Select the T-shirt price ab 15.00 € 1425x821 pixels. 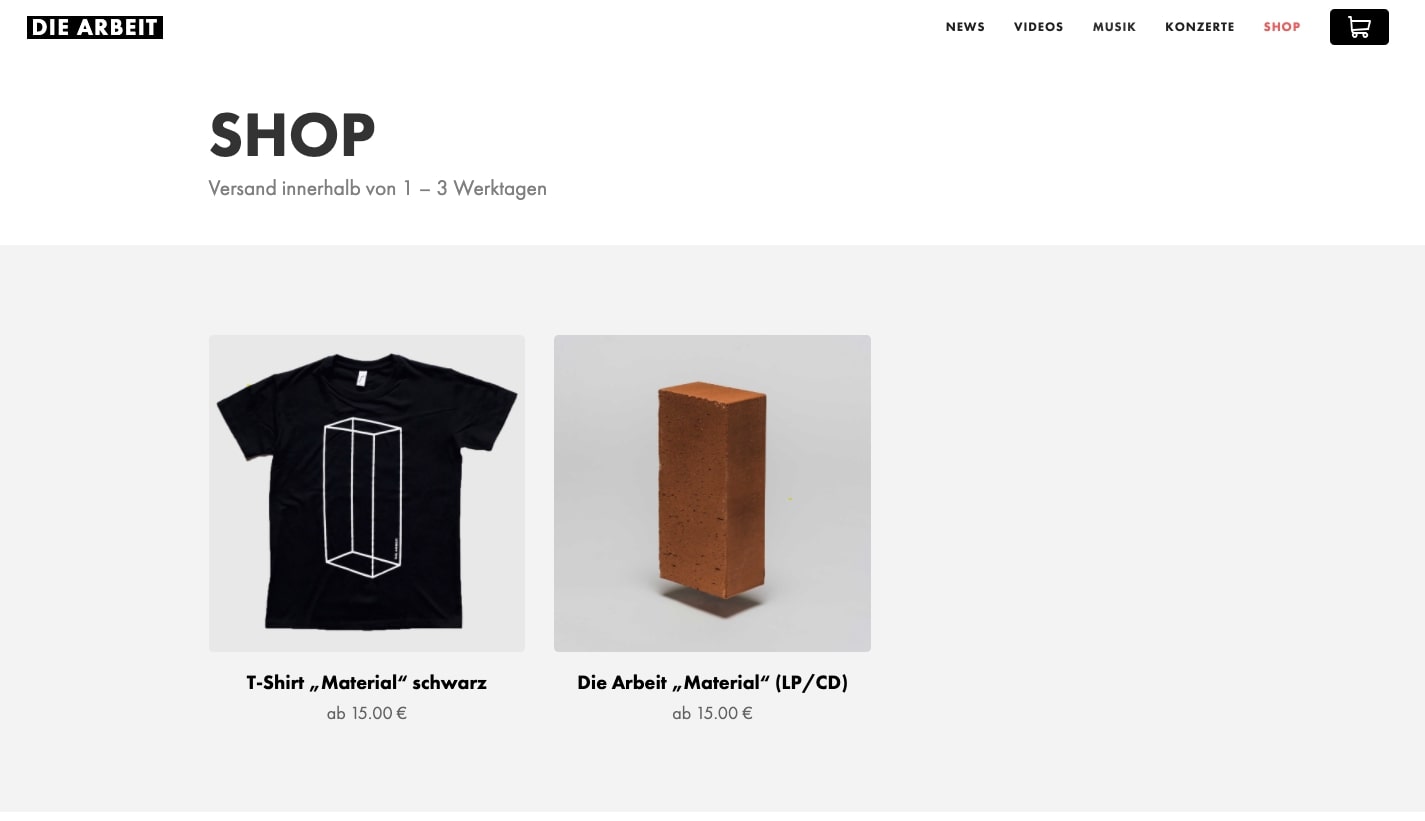coord(367,713)
